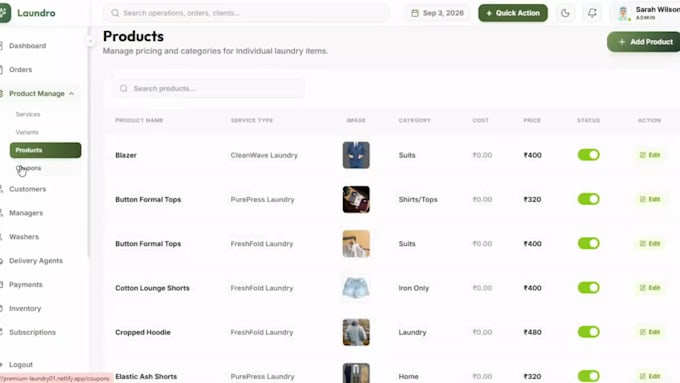The width and height of the screenshot is (680, 383).
Task: Edit the Elastic Ash Shorts product
Action: (650, 376)
